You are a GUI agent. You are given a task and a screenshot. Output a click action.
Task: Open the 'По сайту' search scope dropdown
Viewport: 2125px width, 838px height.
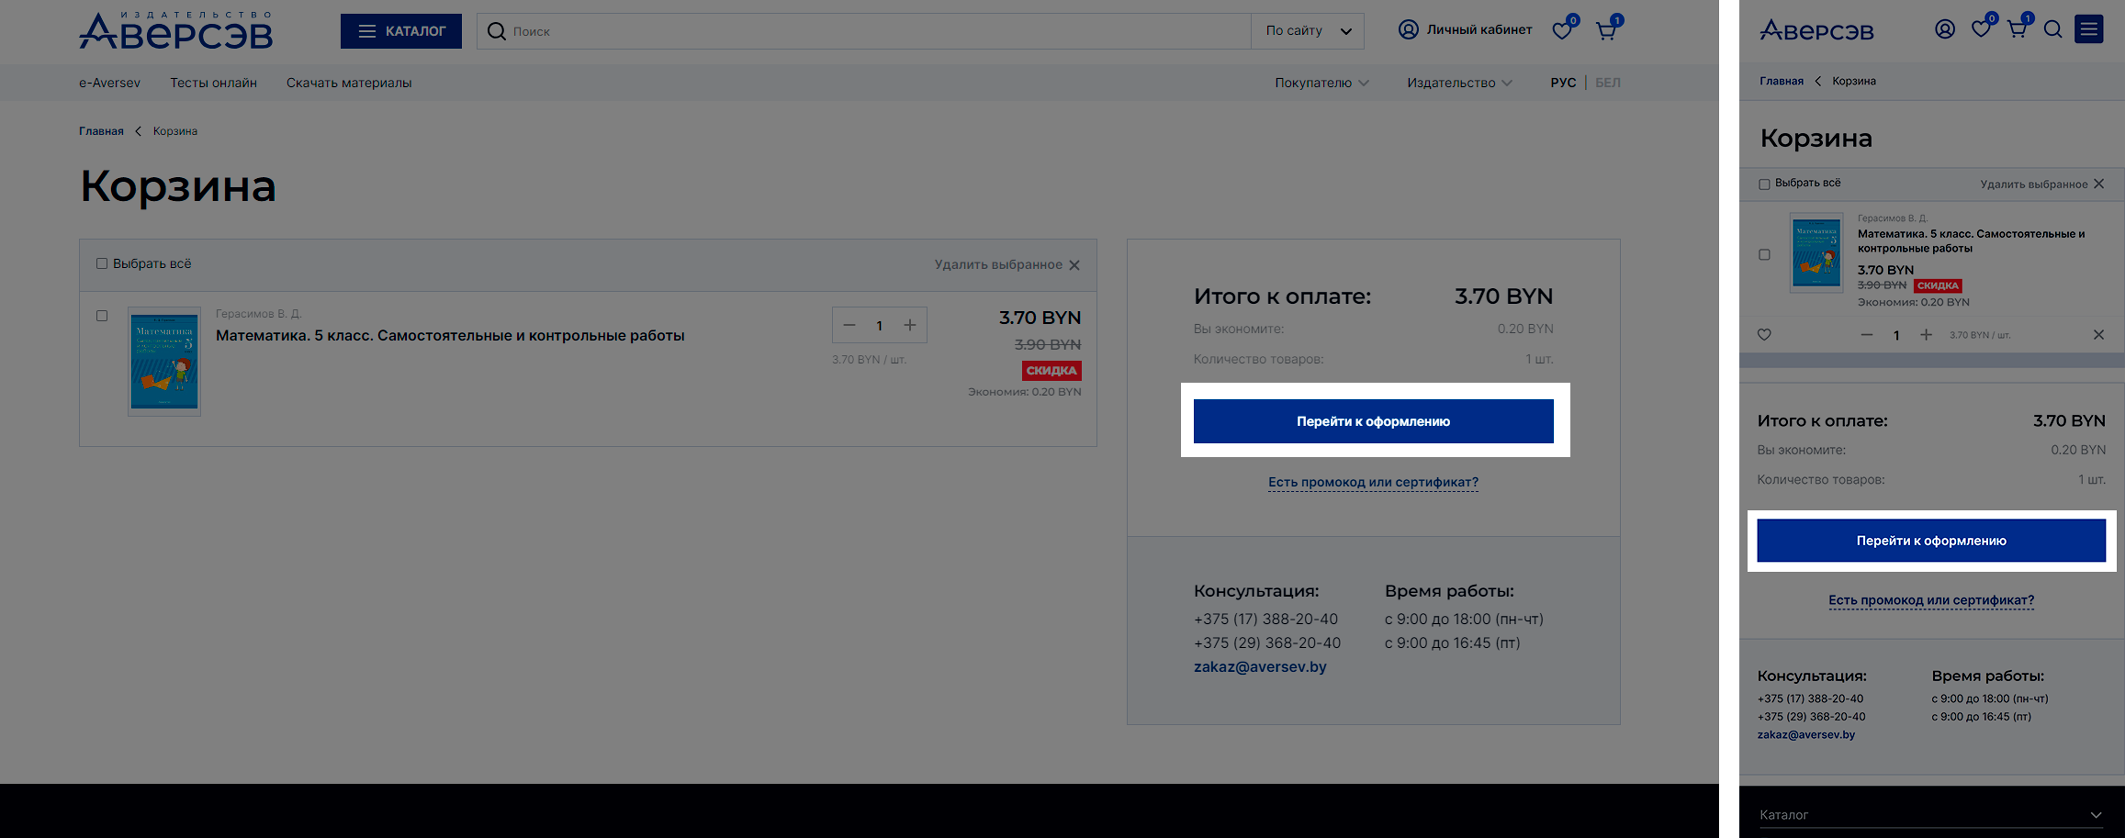pyautogui.click(x=1308, y=31)
